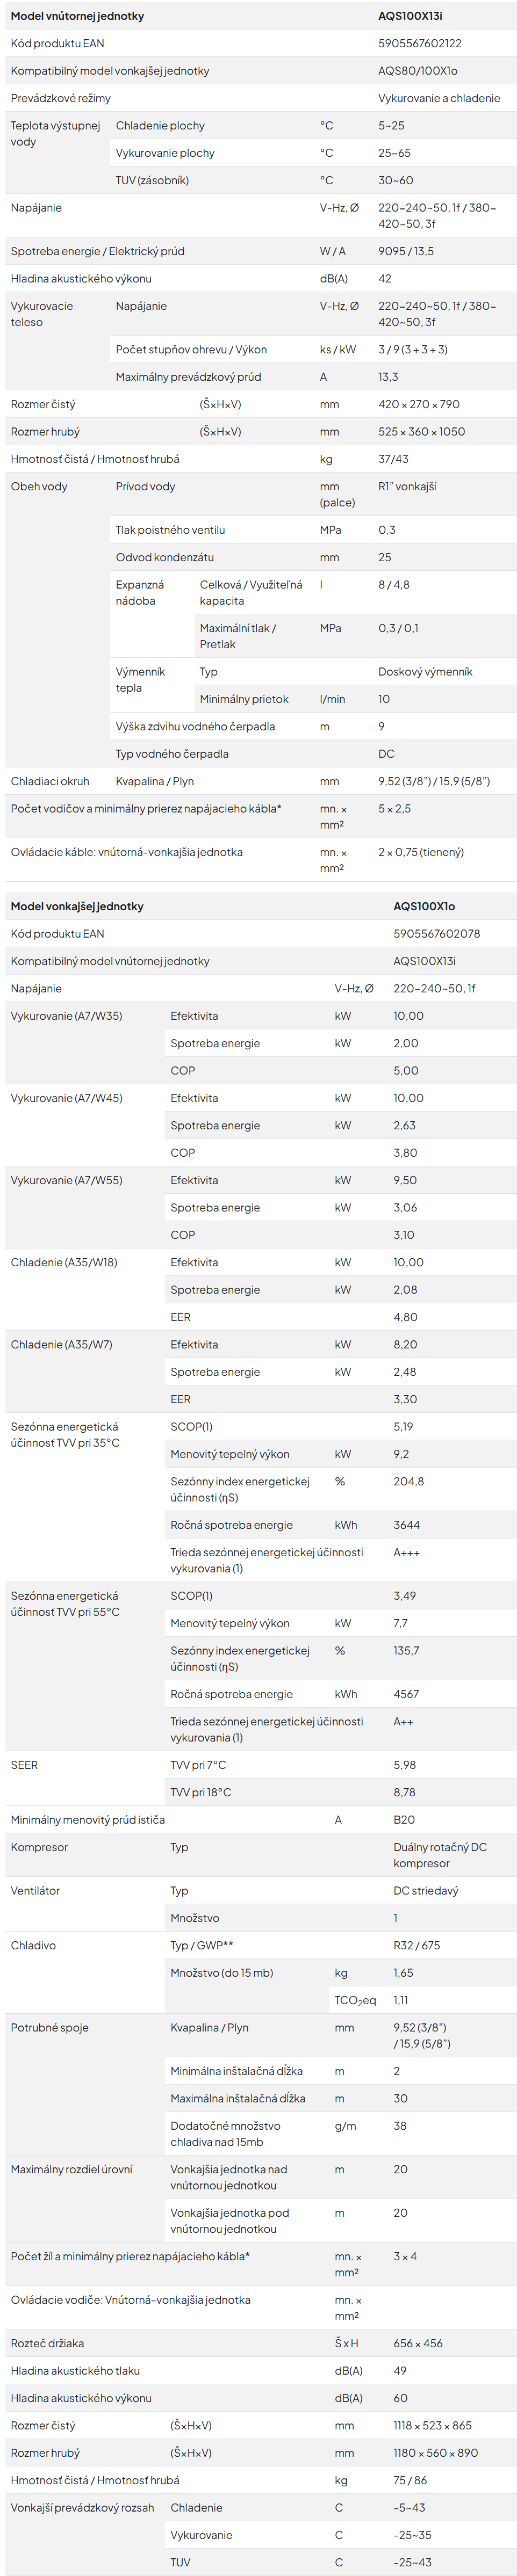Click the 'SEER' row label
This screenshot has height=2576, width=517.
[24, 1765]
